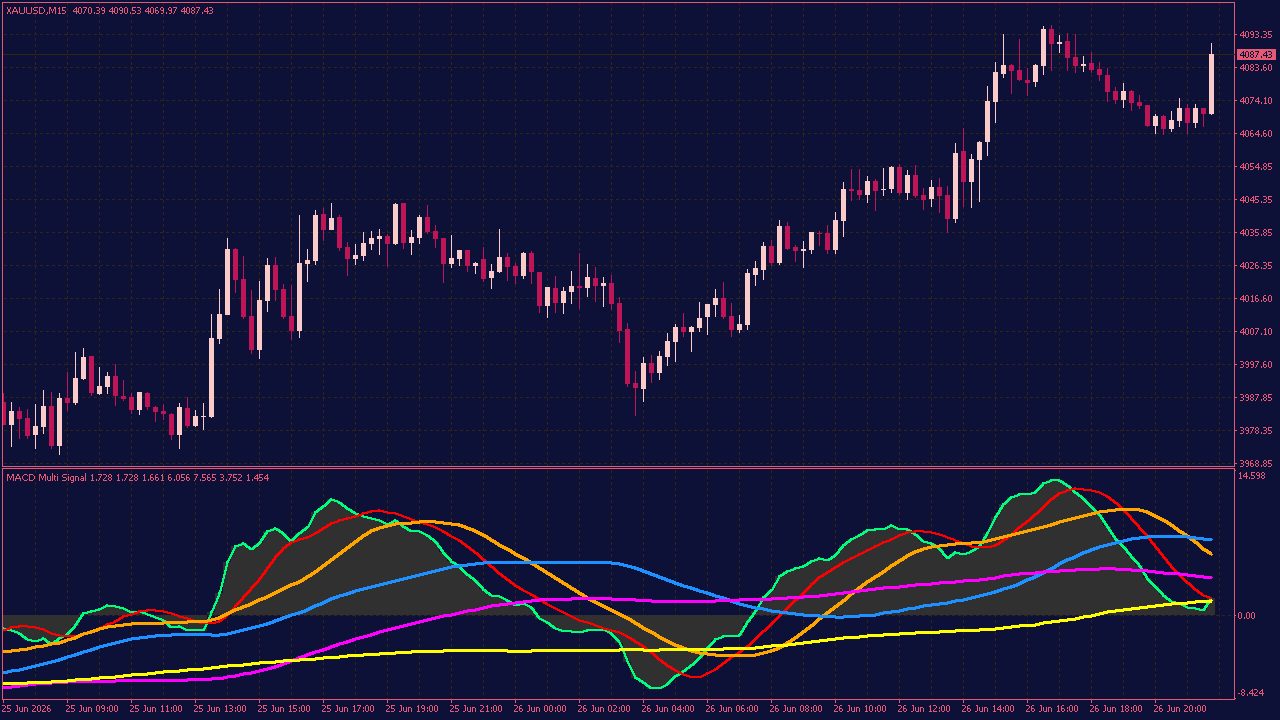Click the 25 Jun 15:00 time label
This screenshot has width=1280, height=720.
[x=283, y=708]
